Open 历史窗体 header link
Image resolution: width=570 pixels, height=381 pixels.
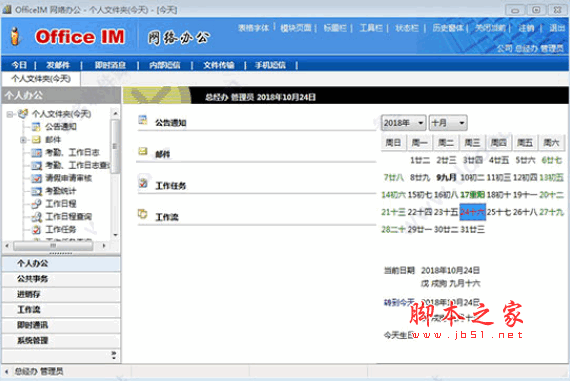(448, 28)
